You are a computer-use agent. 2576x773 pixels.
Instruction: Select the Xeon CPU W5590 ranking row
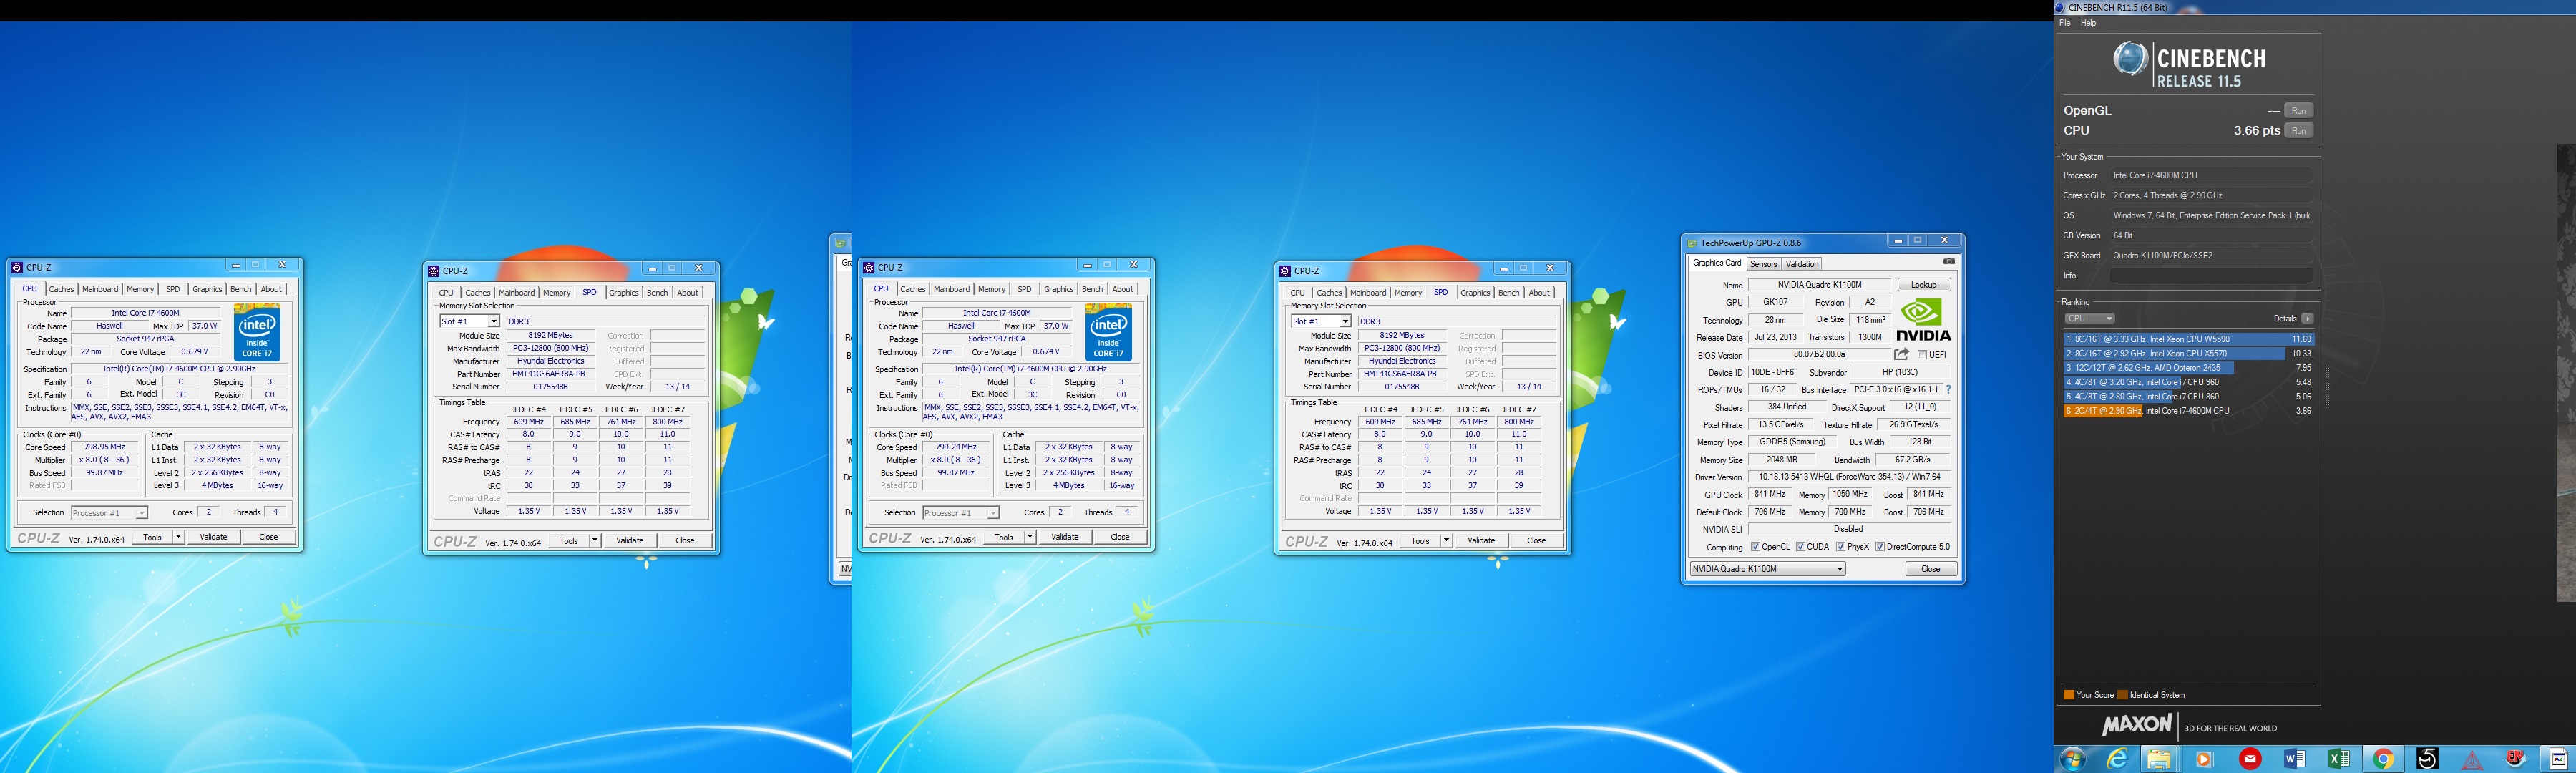2189,339
